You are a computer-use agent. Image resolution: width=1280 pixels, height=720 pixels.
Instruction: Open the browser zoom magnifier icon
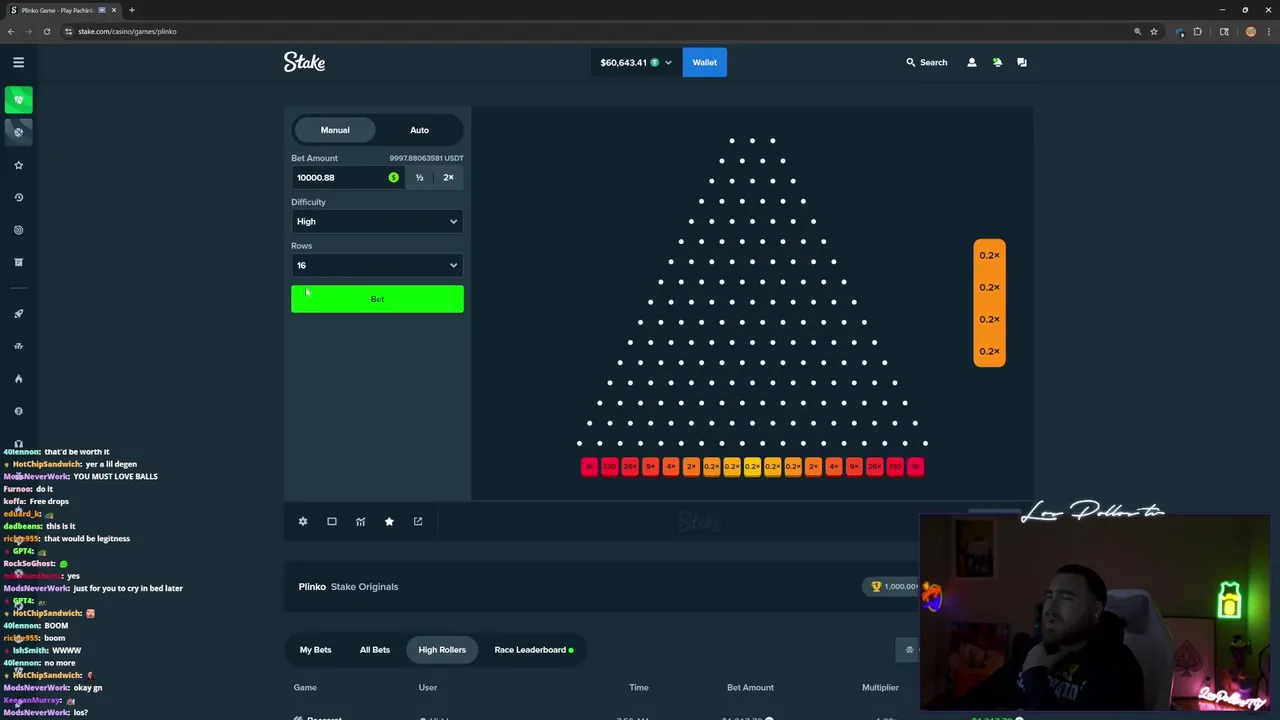(x=1137, y=31)
